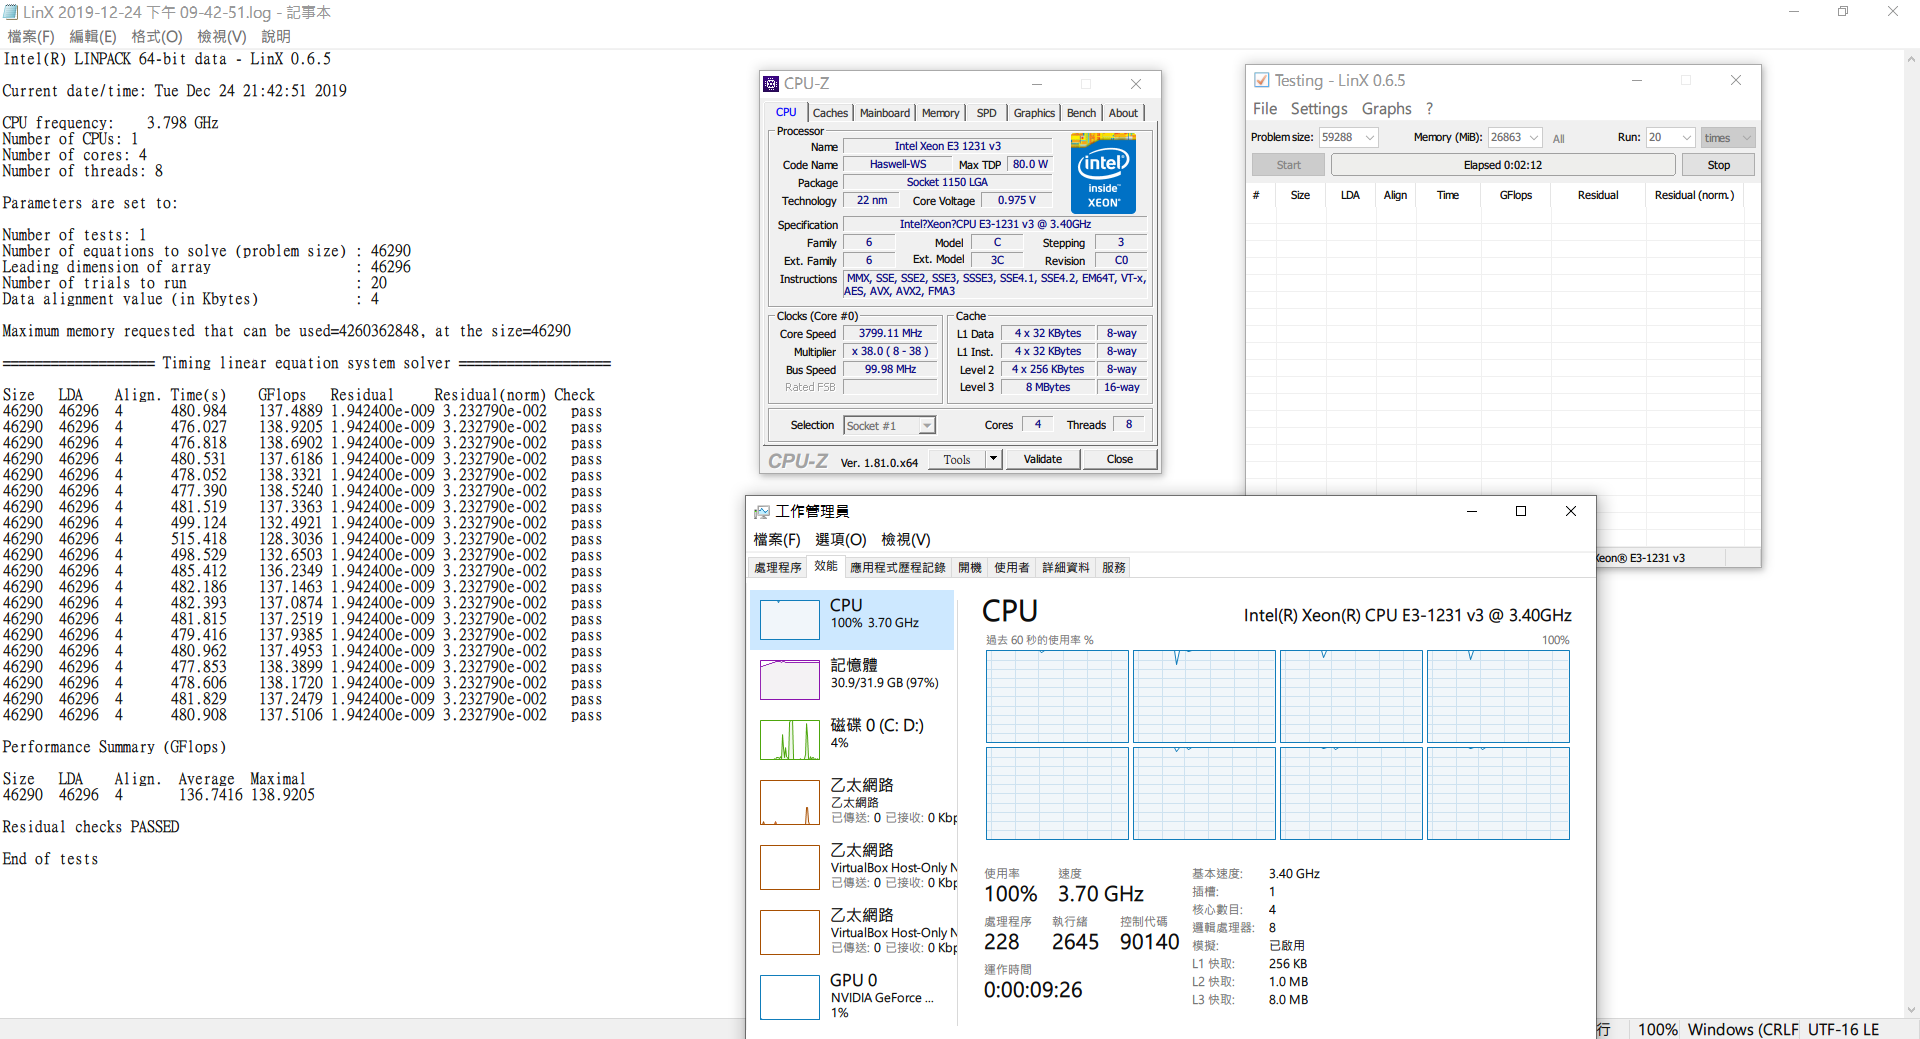Click the CPU-Z title bar app icon
The width and height of the screenshot is (1920, 1039).
click(x=771, y=84)
